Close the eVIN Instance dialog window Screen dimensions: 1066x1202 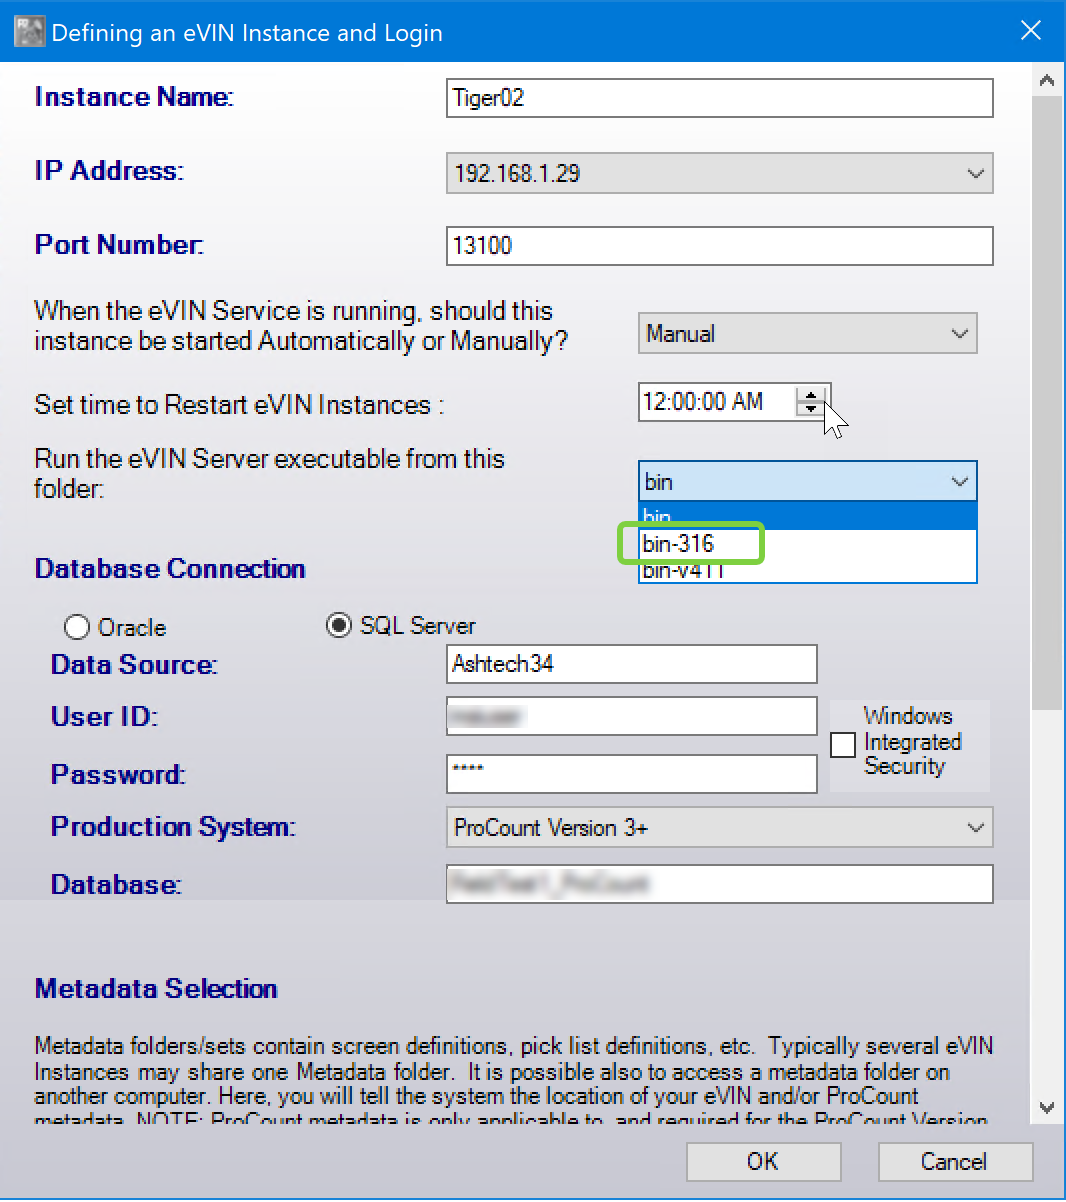[1030, 31]
